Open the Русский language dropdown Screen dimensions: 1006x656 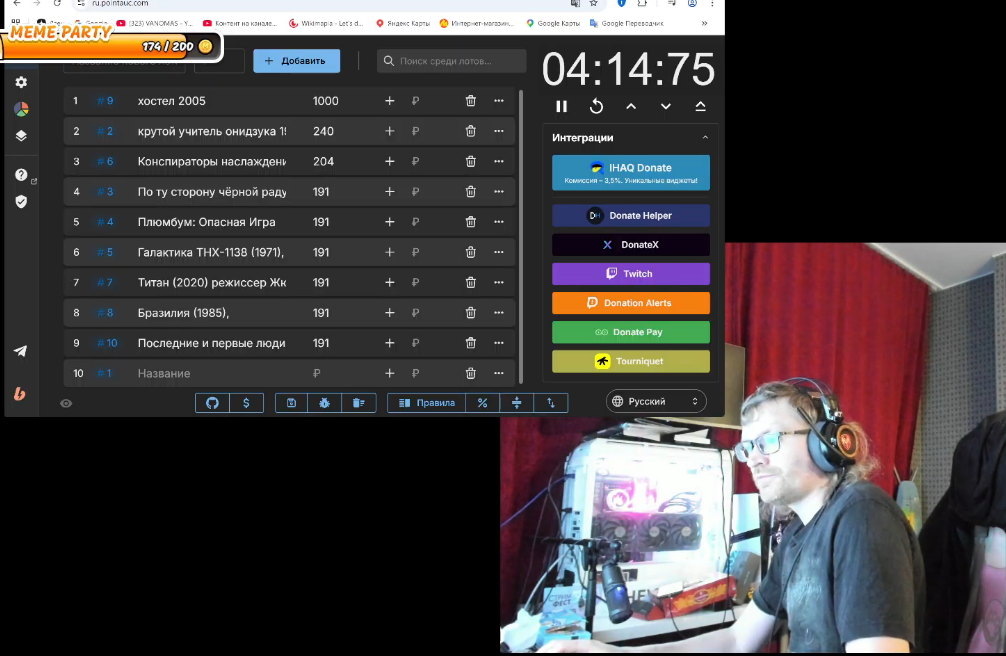pos(656,401)
